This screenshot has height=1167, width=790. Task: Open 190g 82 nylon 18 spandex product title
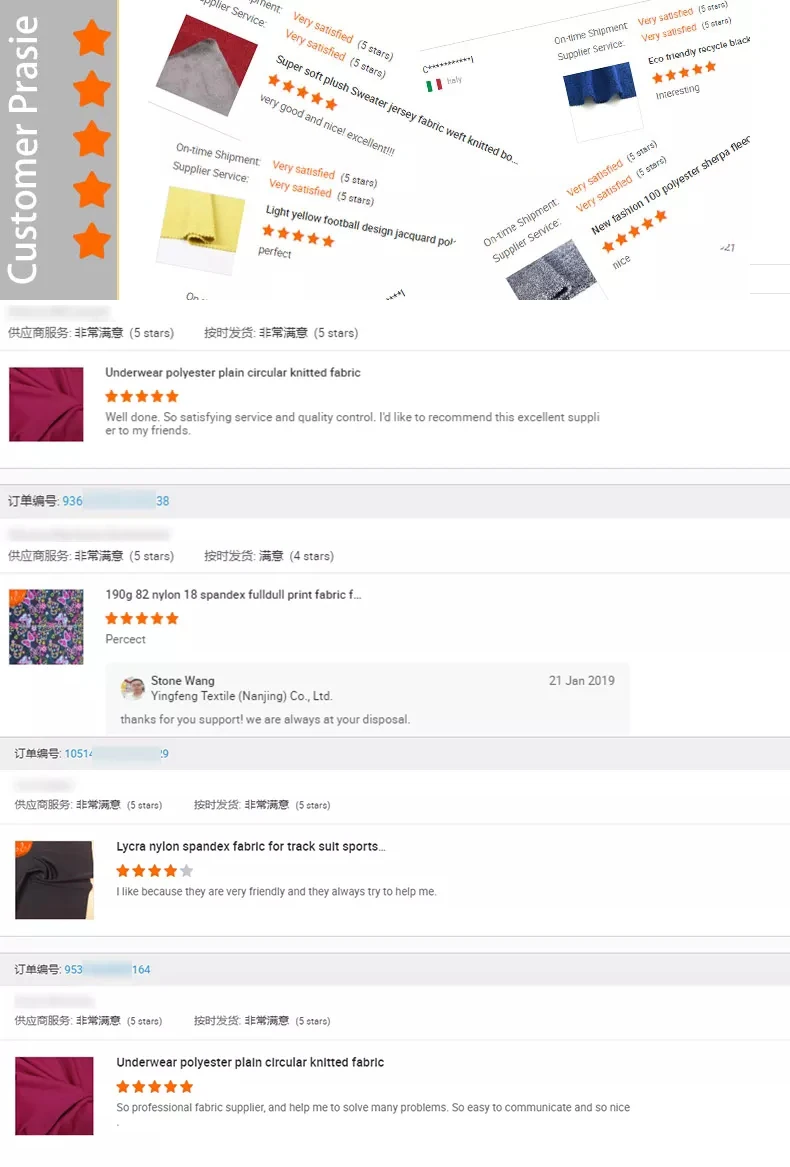tap(233, 595)
